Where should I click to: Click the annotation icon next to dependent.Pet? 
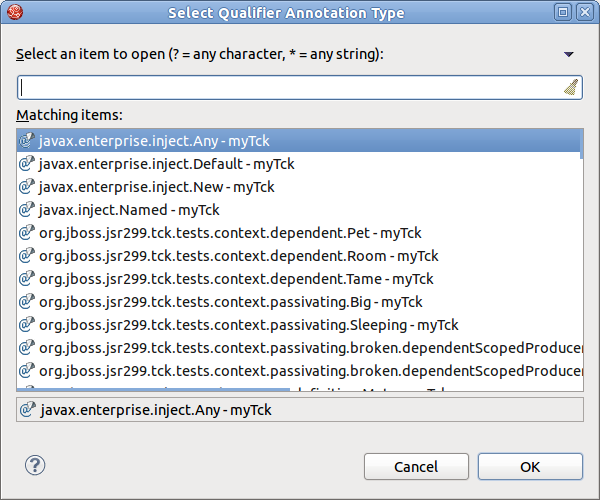click(28, 233)
